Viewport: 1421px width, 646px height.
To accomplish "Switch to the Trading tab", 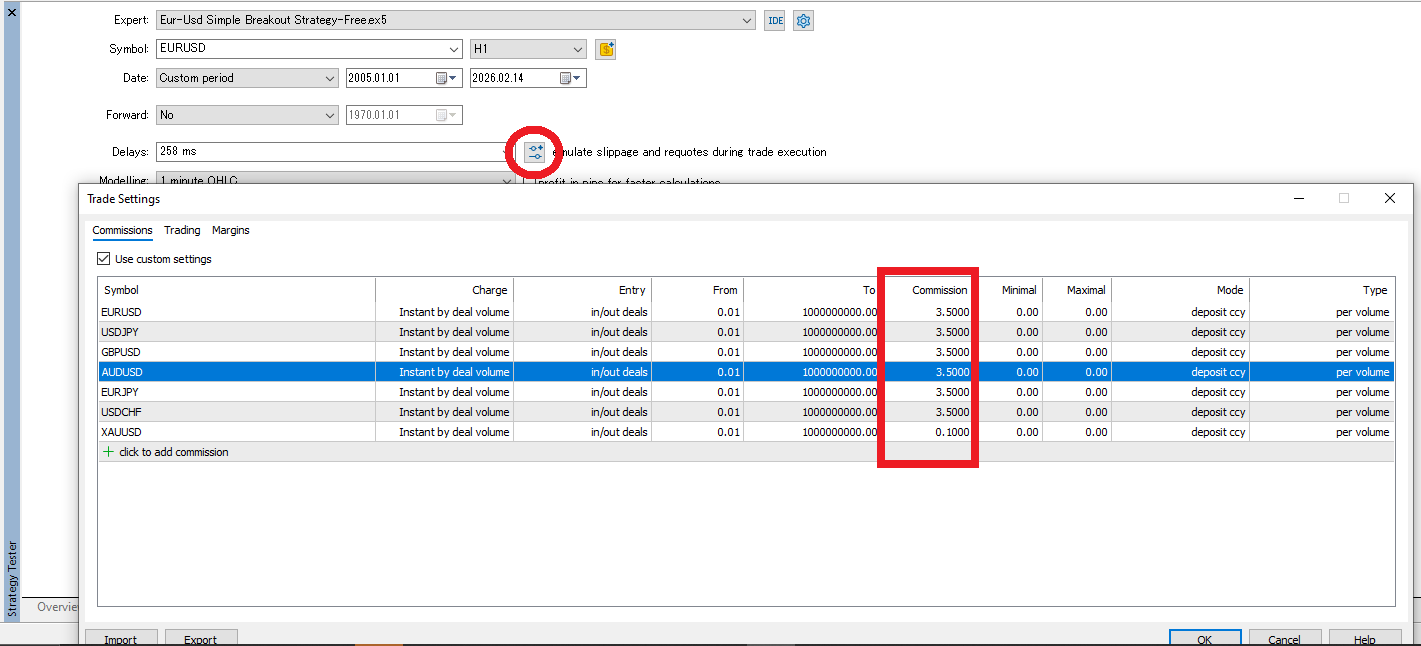I will 182,230.
